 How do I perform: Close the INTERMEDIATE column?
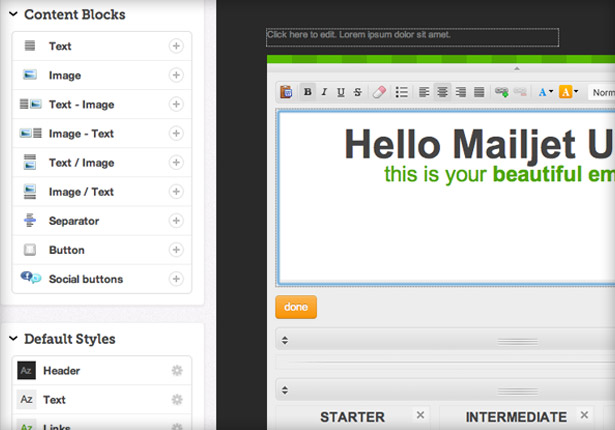tap(584, 415)
